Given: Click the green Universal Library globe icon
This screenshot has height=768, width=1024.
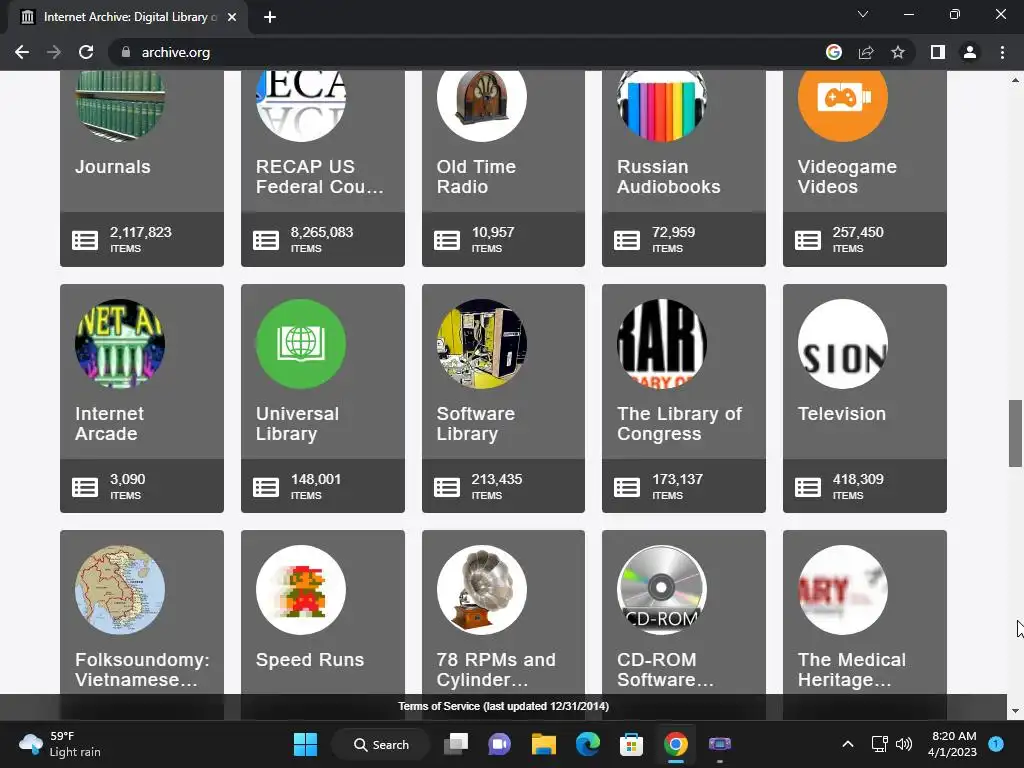Looking at the screenshot, I should 301,344.
